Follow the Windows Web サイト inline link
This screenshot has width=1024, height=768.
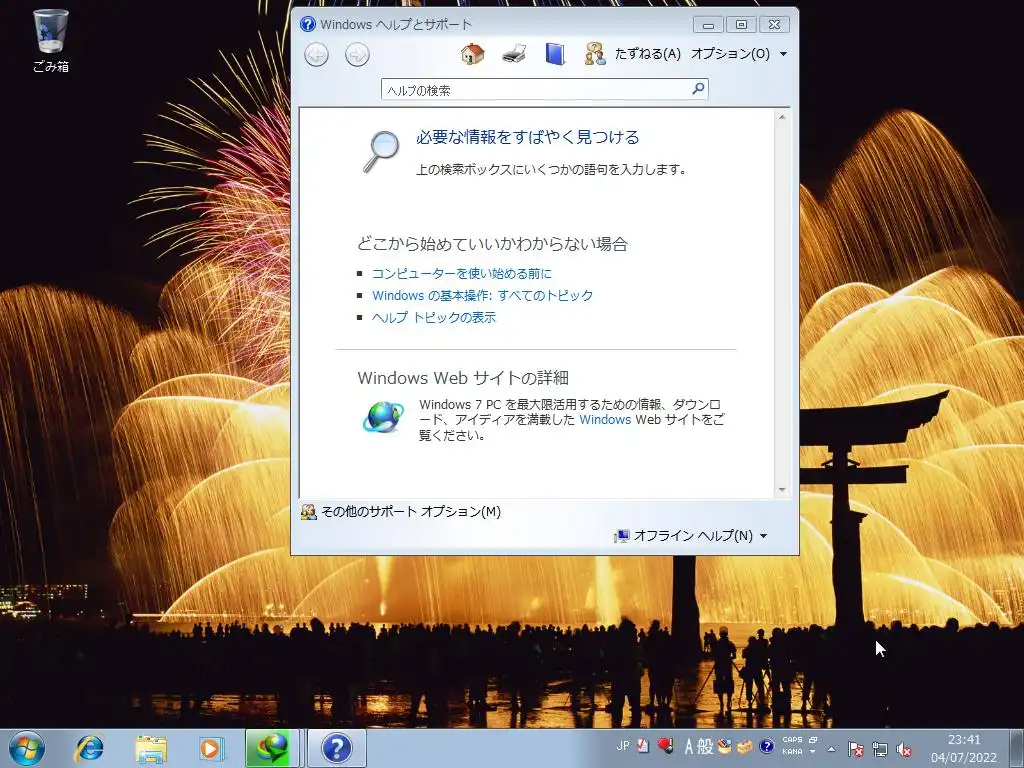(605, 420)
